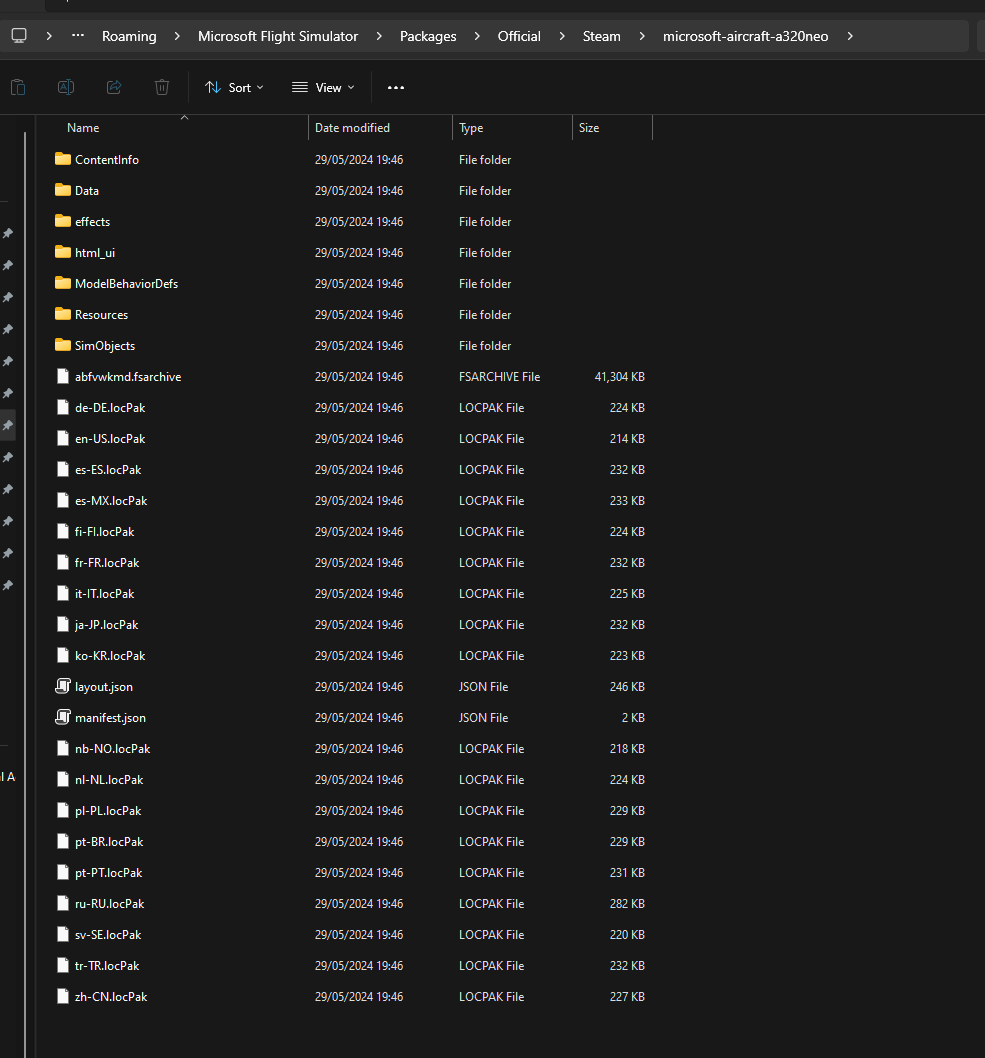The height and width of the screenshot is (1058, 985).
Task: Navigate to Microsoft Flight Simulator breadcrumb
Action: click(x=278, y=36)
